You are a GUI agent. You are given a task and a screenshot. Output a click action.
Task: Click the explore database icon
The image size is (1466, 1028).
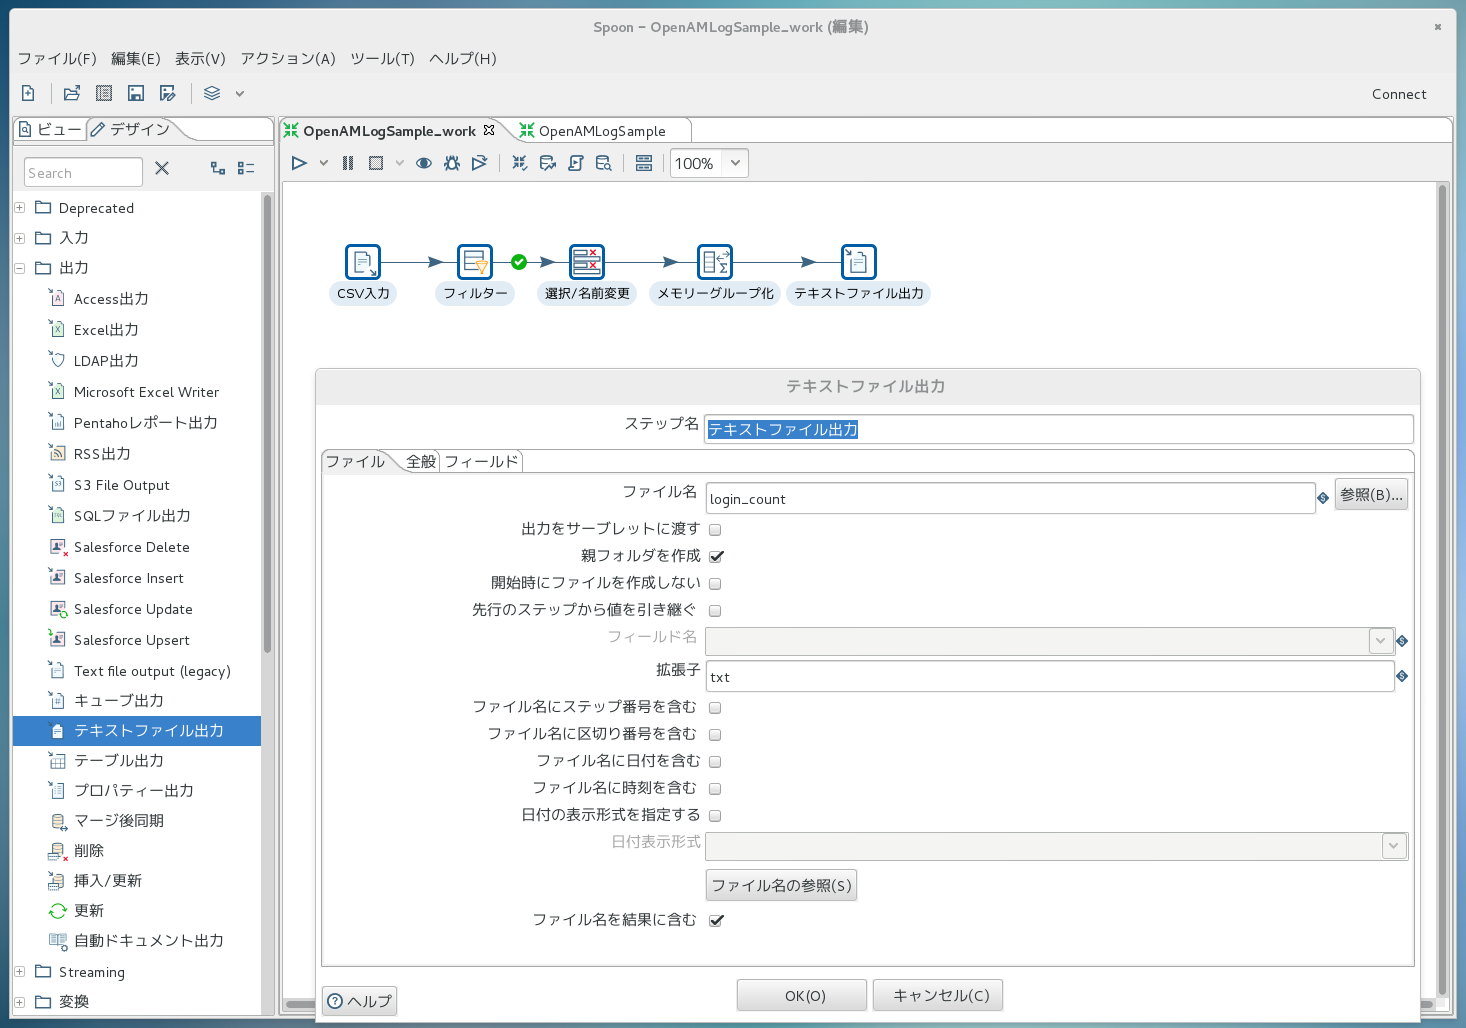[x=604, y=163]
